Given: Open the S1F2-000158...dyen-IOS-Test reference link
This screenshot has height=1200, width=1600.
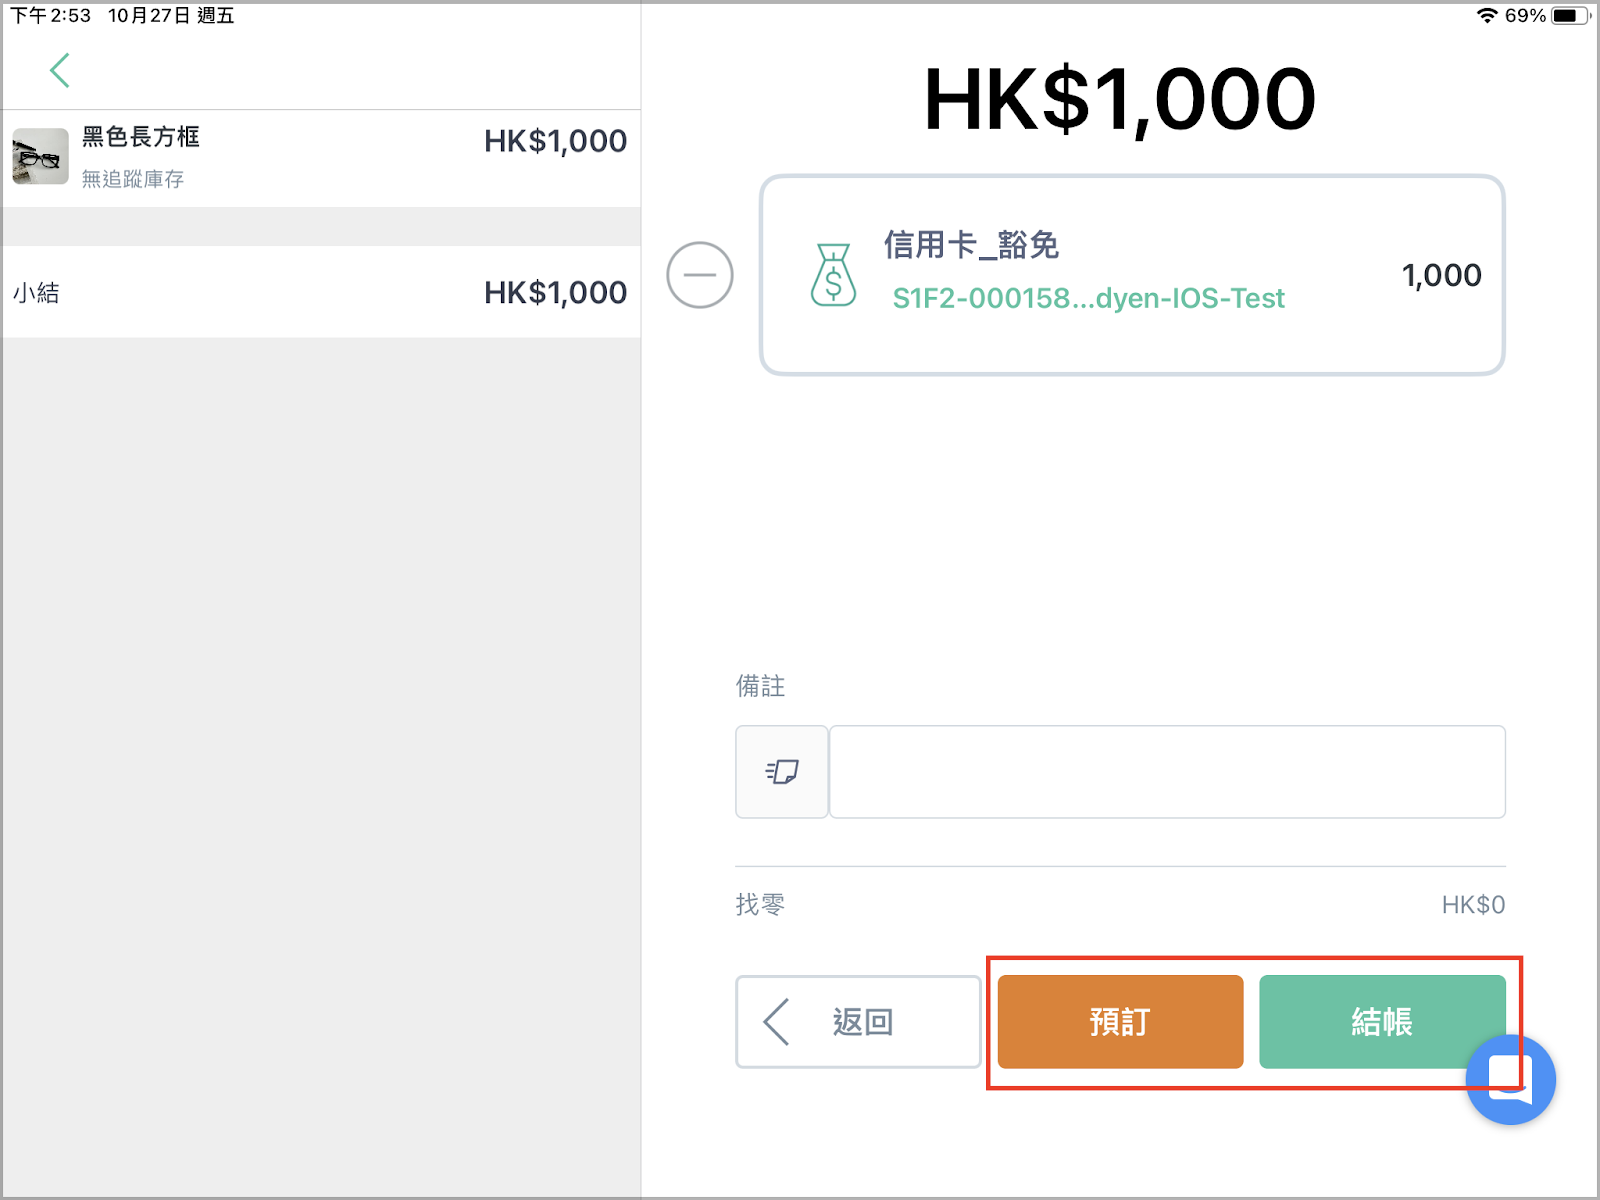Looking at the screenshot, I should point(1088,298).
